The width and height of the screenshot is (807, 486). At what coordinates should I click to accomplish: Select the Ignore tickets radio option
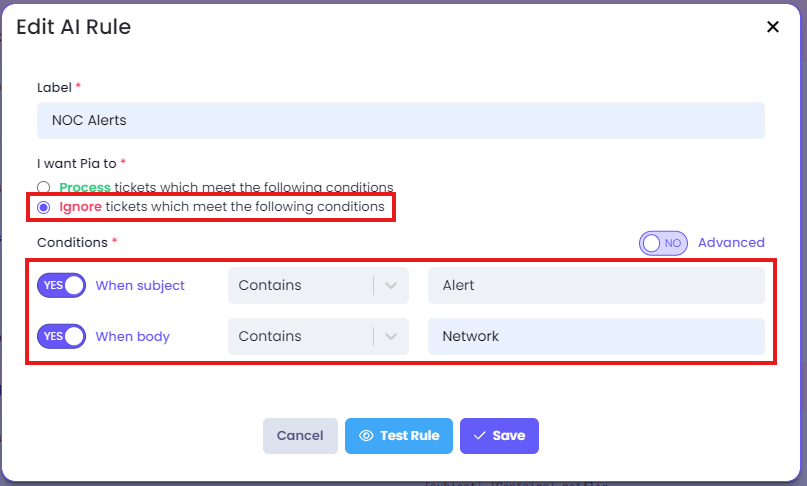tap(44, 207)
